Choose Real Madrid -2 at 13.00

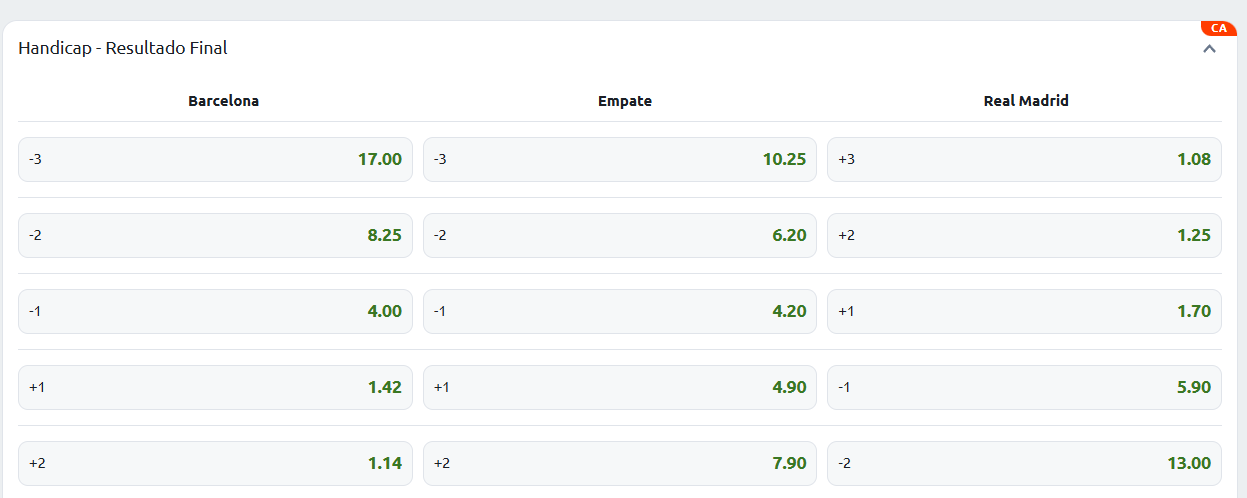pos(1024,463)
